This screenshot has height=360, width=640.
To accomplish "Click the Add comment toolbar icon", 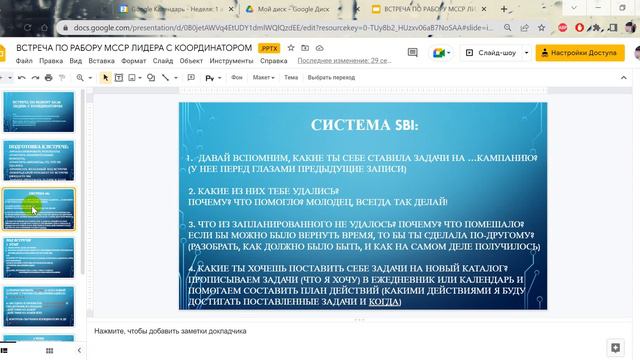I will coord(191,78).
